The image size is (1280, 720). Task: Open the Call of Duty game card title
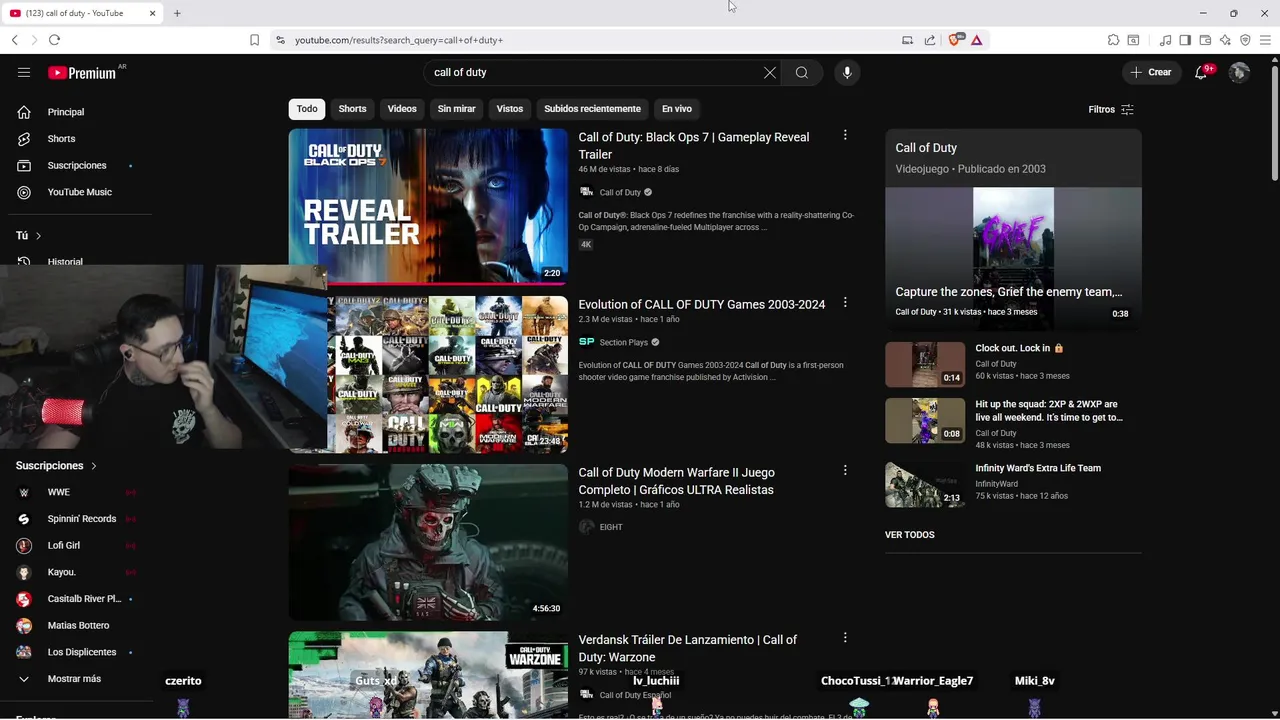[x=926, y=148]
